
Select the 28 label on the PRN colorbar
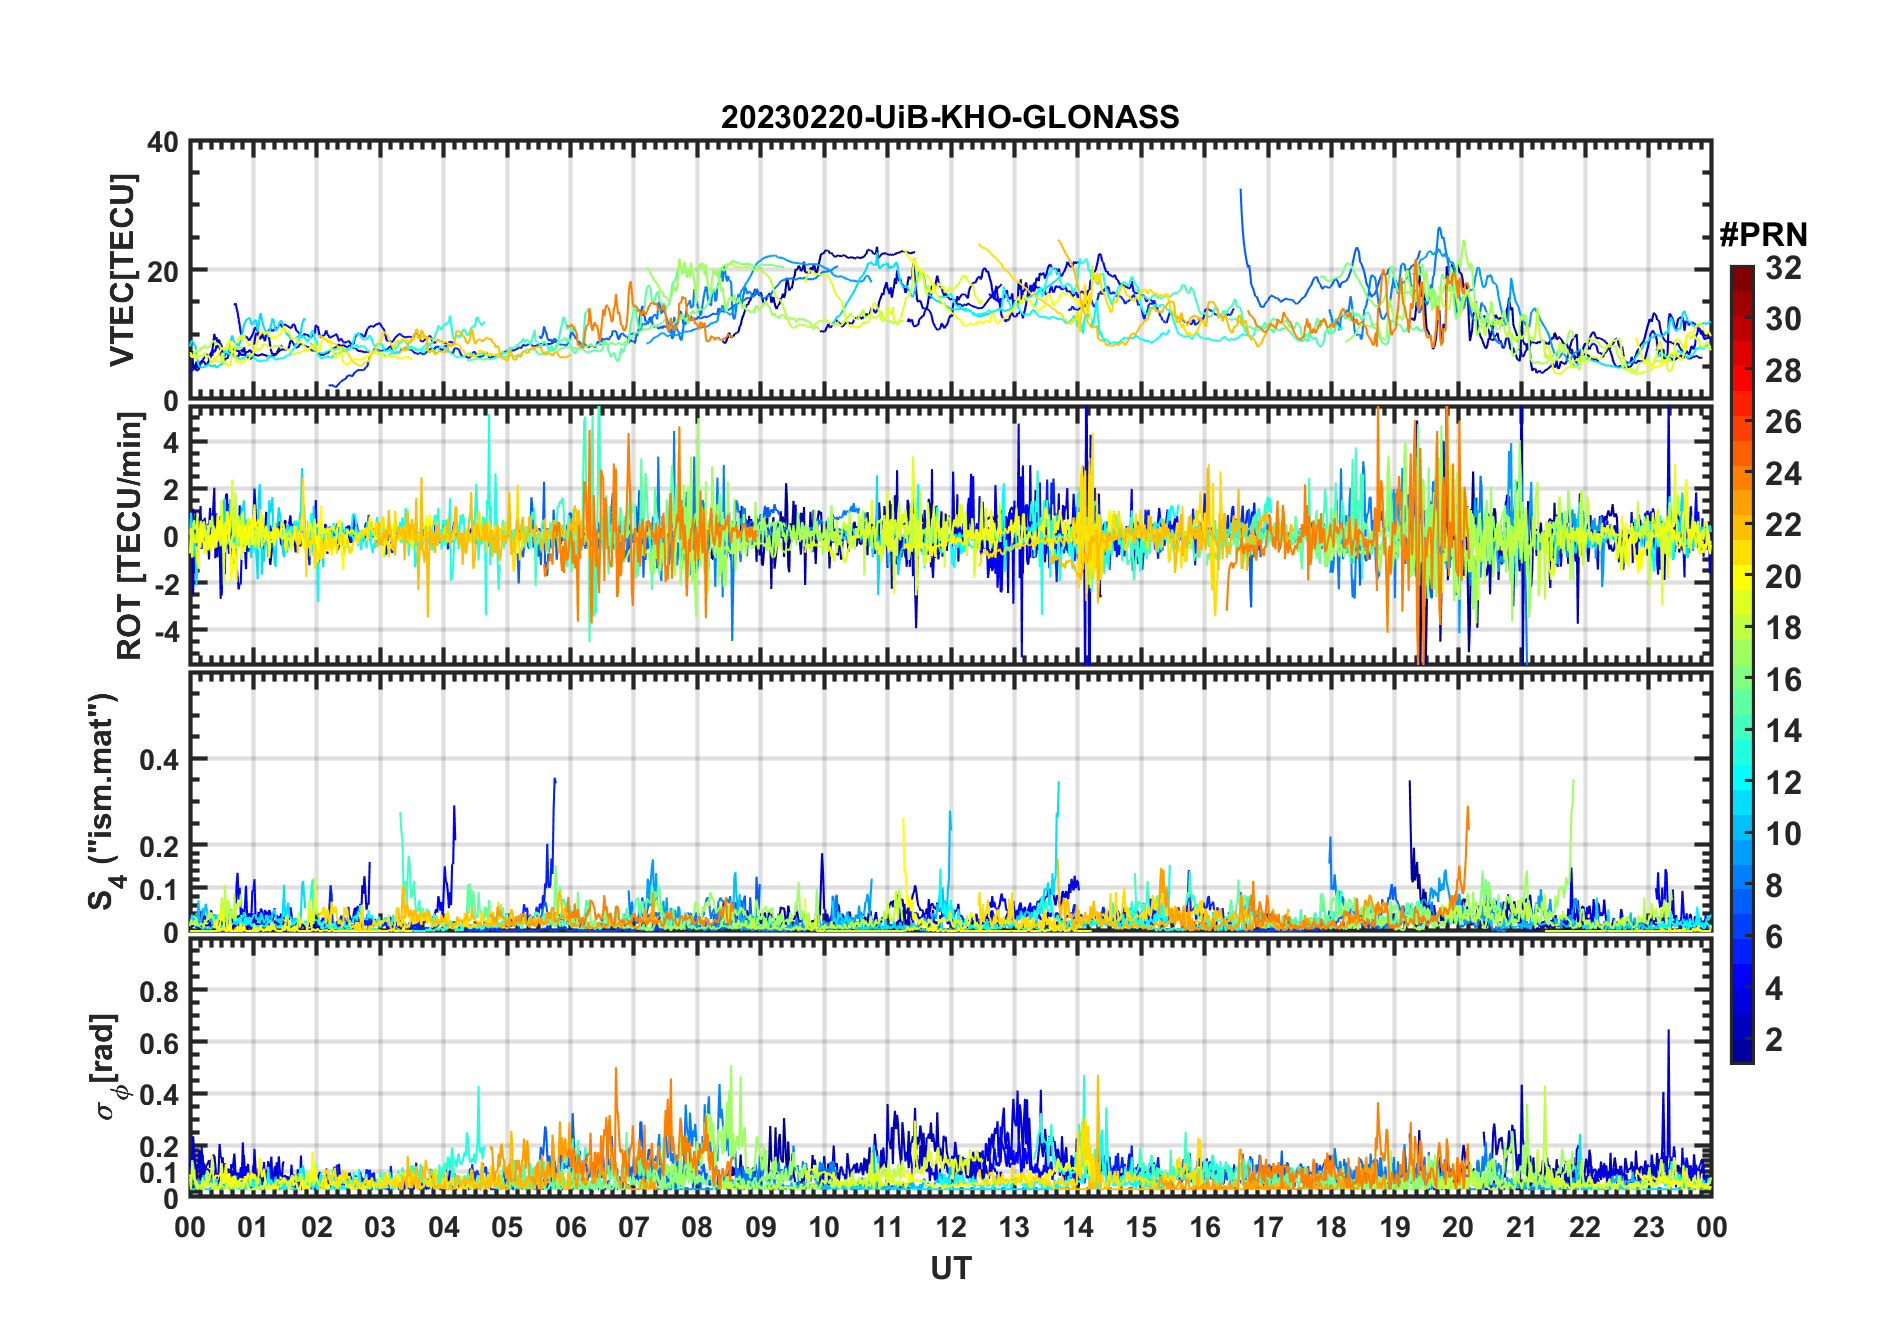pyautogui.click(x=1783, y=371)
